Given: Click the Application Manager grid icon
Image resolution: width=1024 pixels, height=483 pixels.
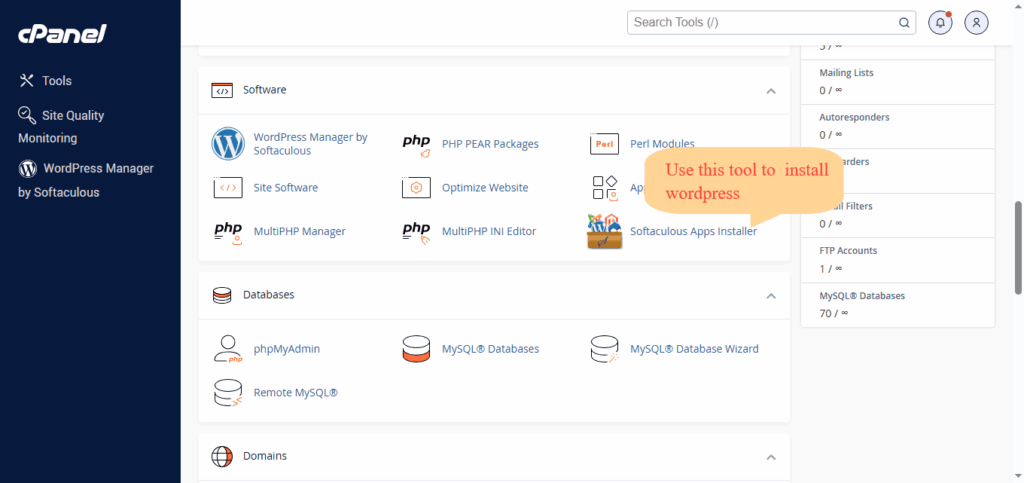Looking at the screenshot, I should point(605,187).
